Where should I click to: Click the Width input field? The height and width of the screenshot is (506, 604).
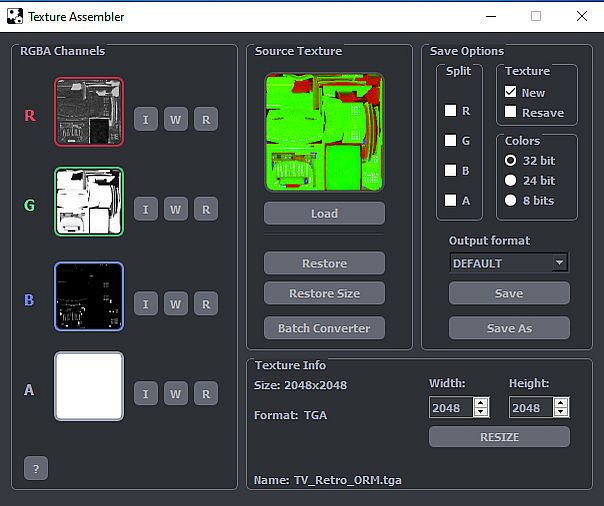click(451, 408)
